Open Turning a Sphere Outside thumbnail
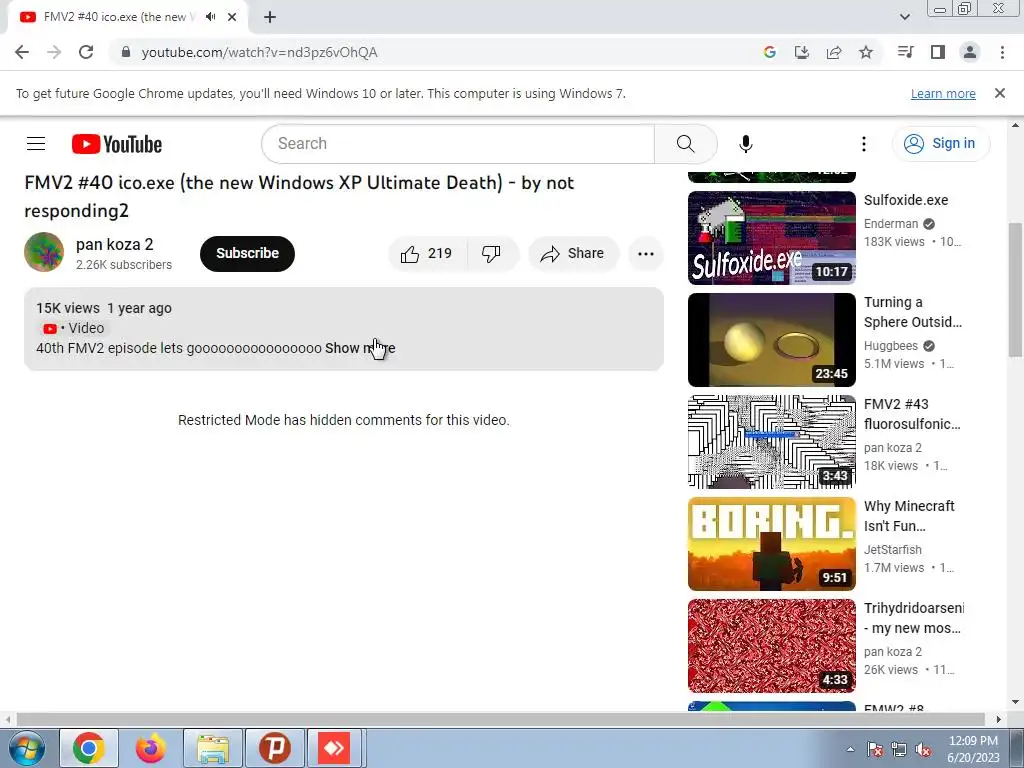The height and width of the screenshot is (768, 1024). pos(771,340)
